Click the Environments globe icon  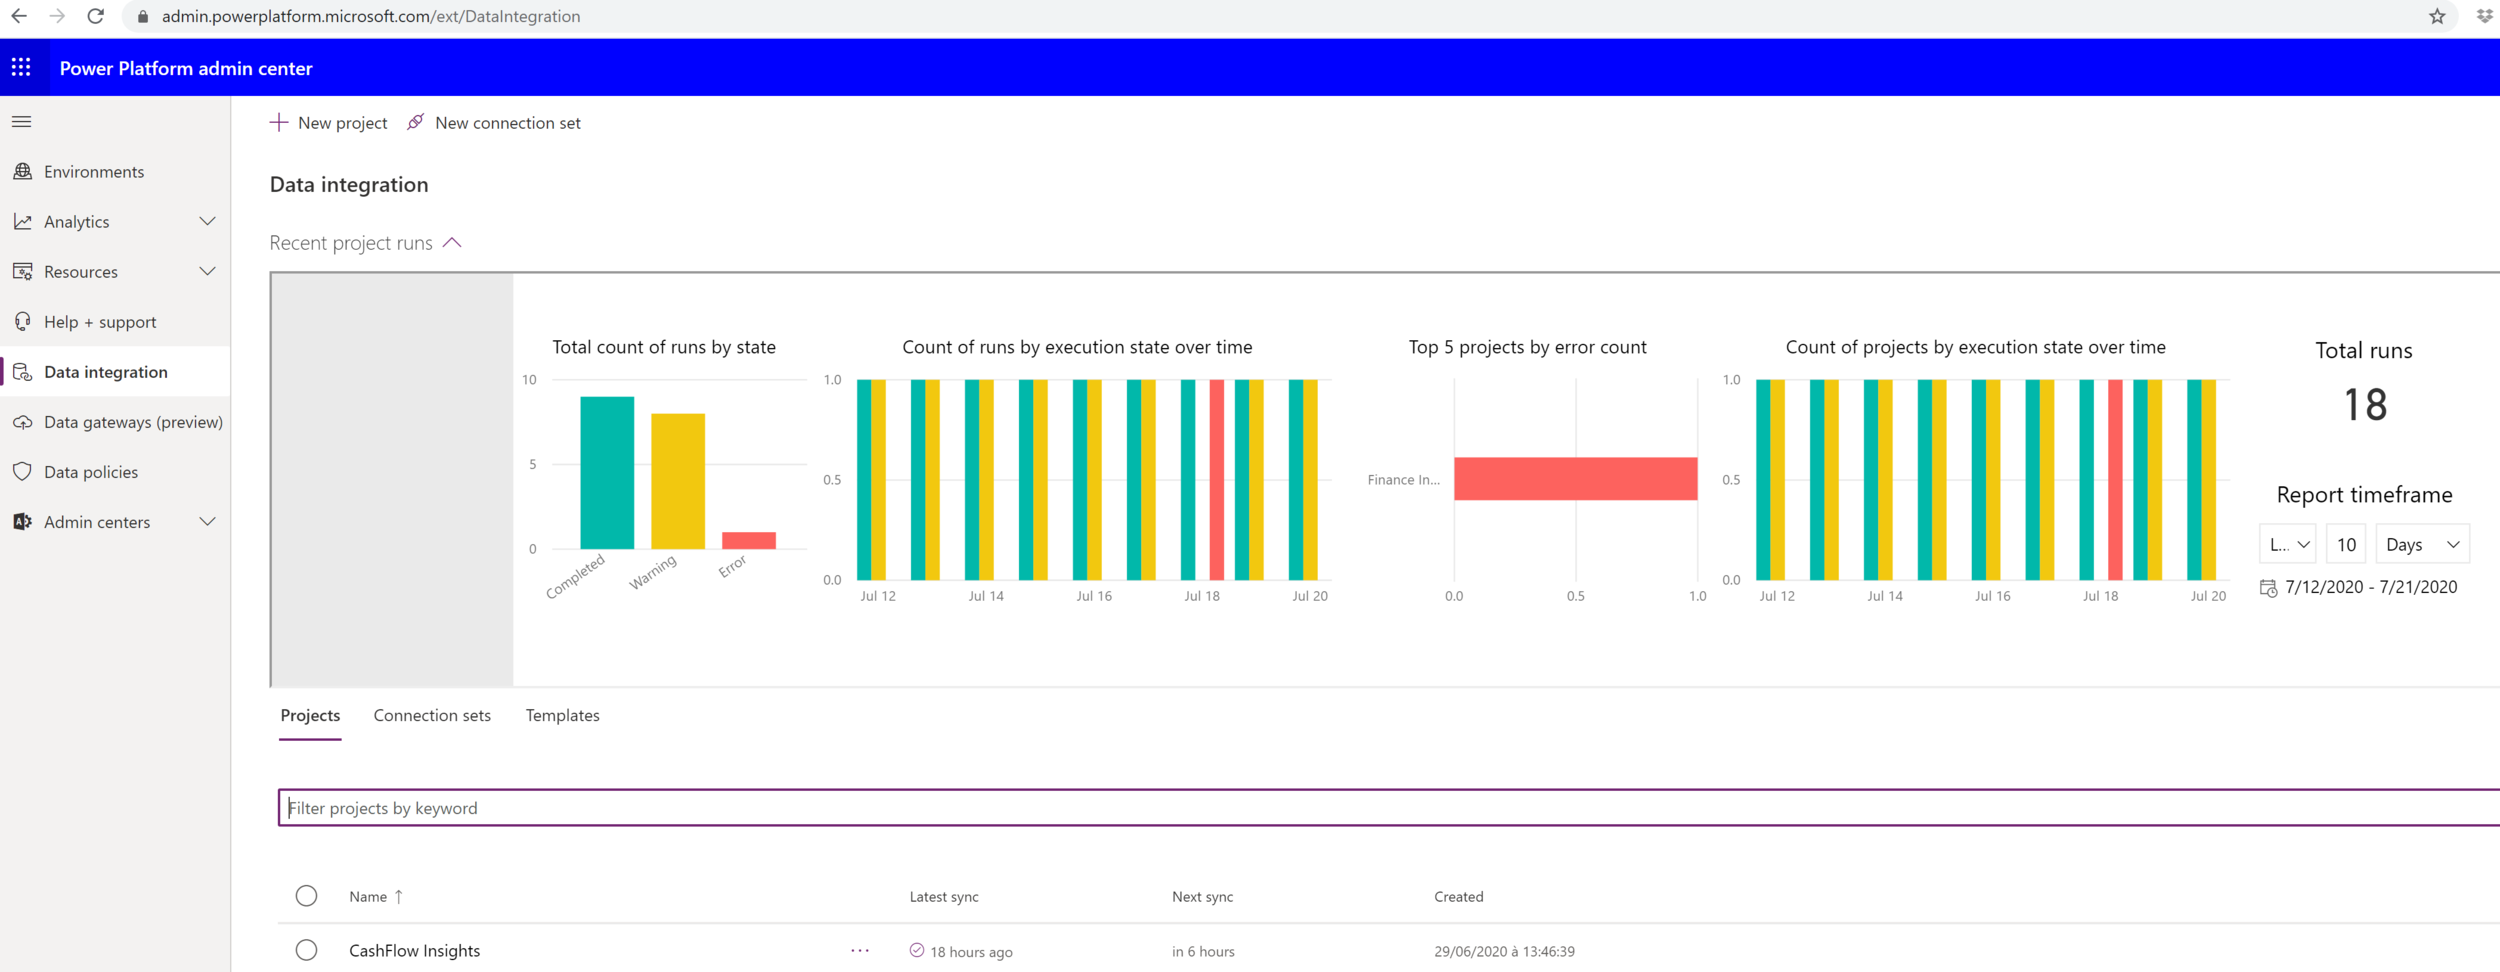tap(22, 172)
